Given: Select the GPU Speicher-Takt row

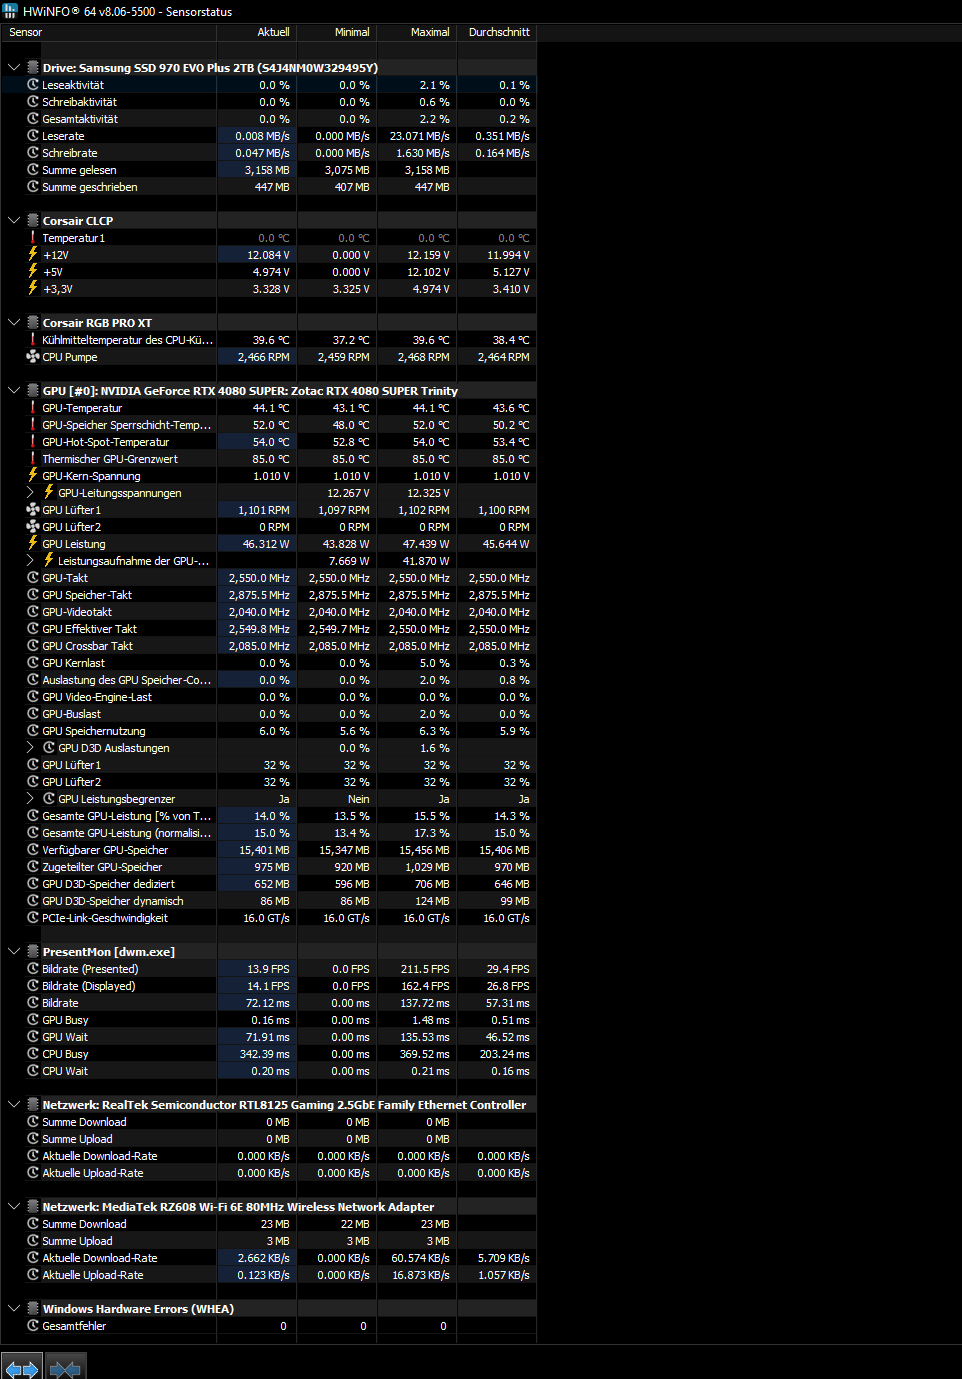Looking at the screenshot, I should coord(268,595).
